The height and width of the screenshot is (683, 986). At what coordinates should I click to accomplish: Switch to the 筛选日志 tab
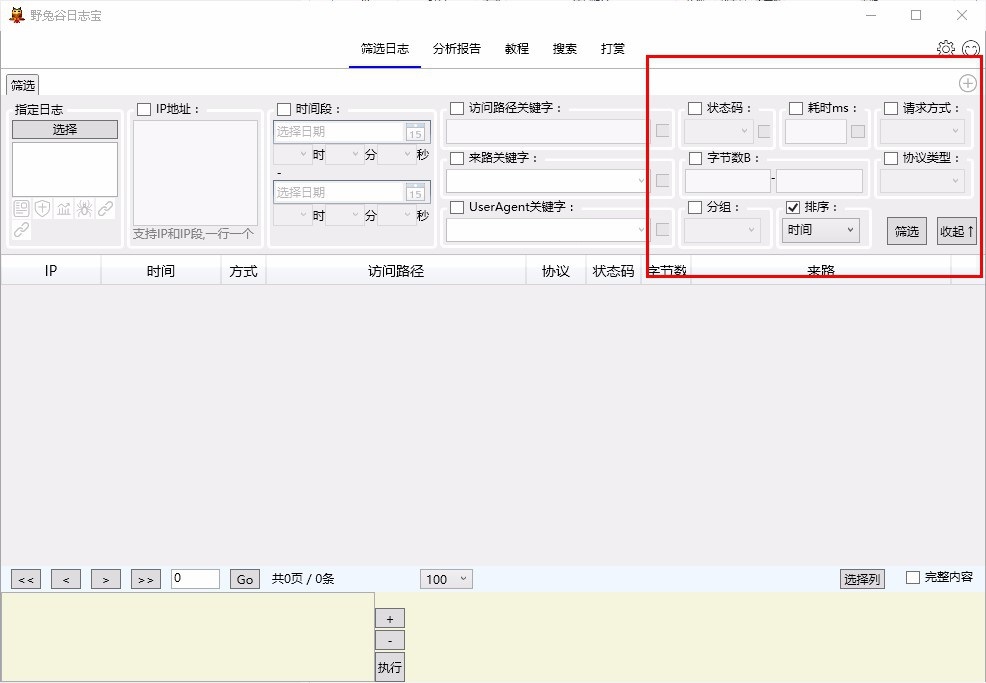click(385, 48)
